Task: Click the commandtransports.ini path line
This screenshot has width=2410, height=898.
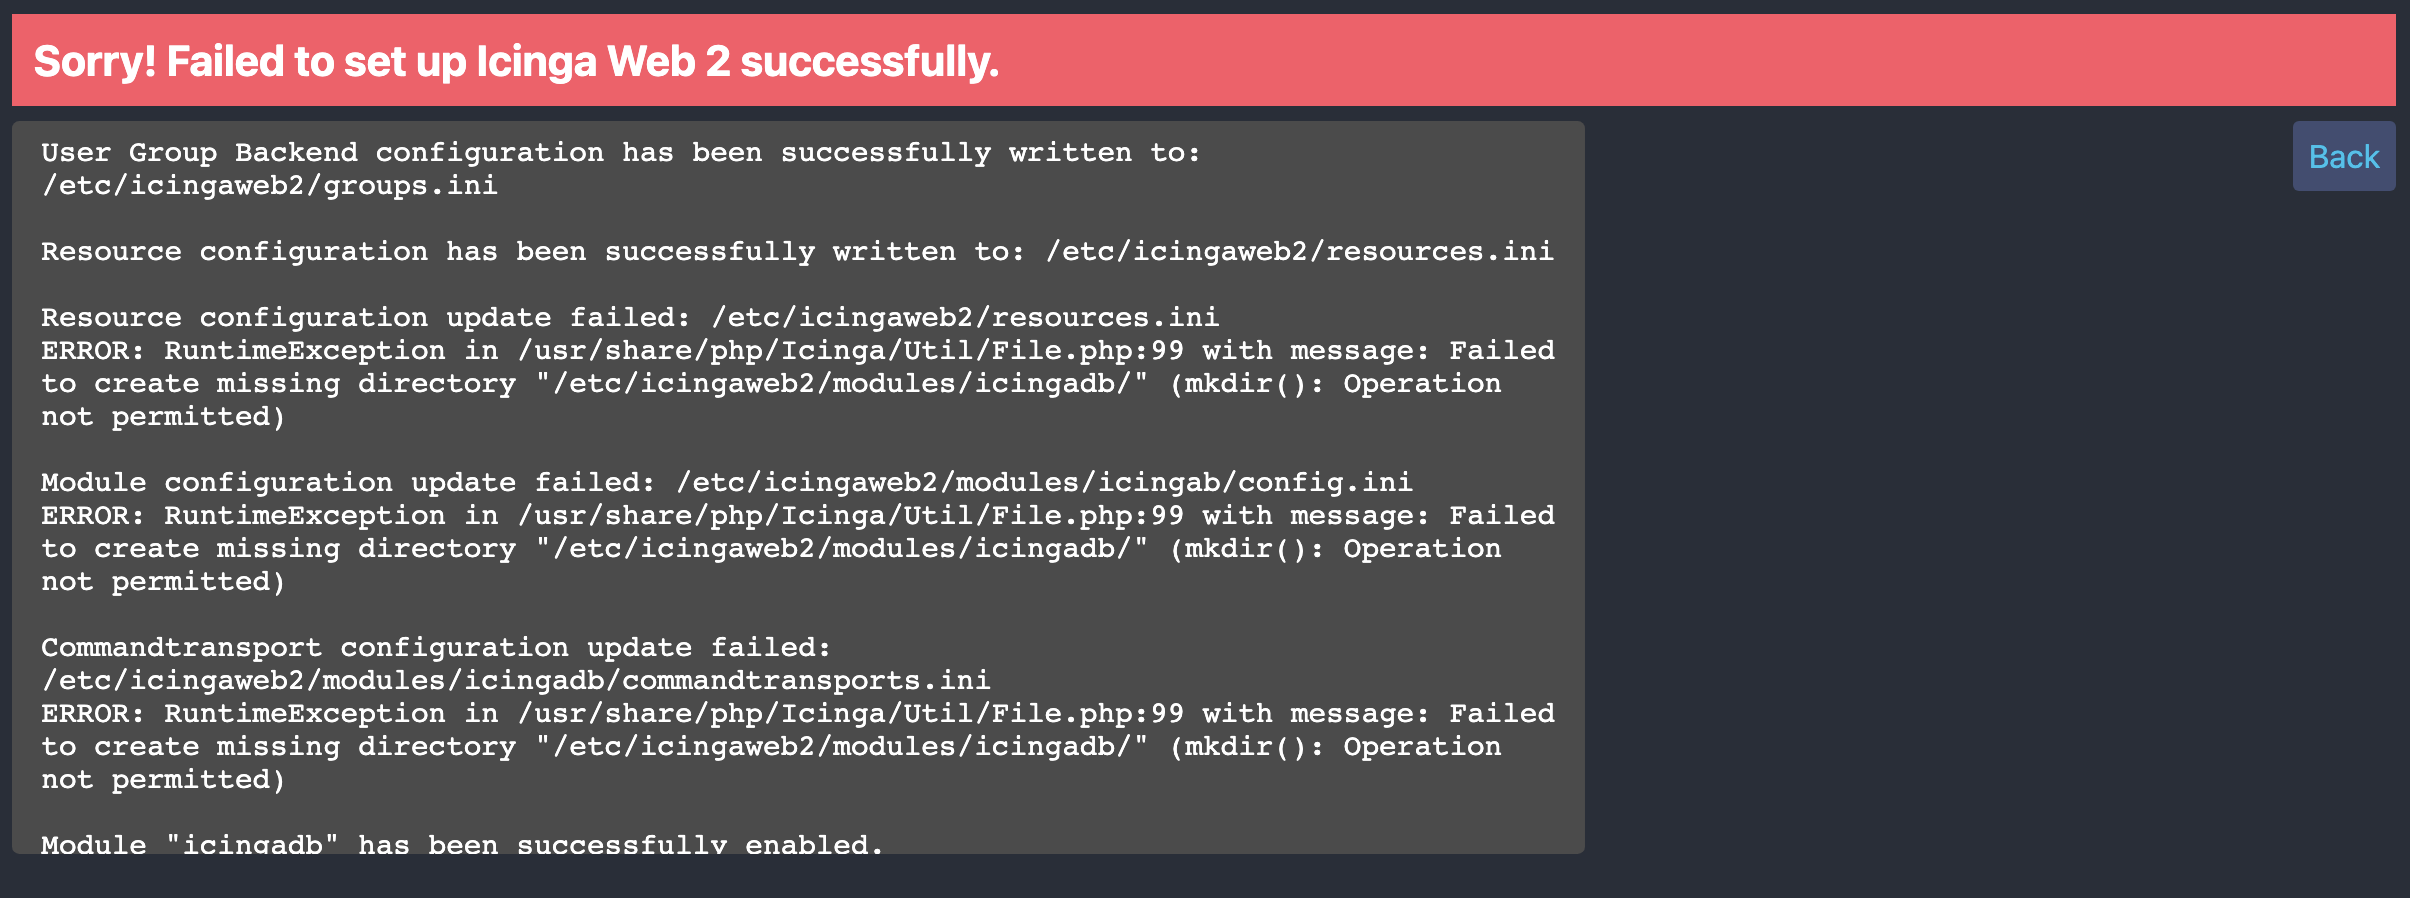Action: coord(516,681)
